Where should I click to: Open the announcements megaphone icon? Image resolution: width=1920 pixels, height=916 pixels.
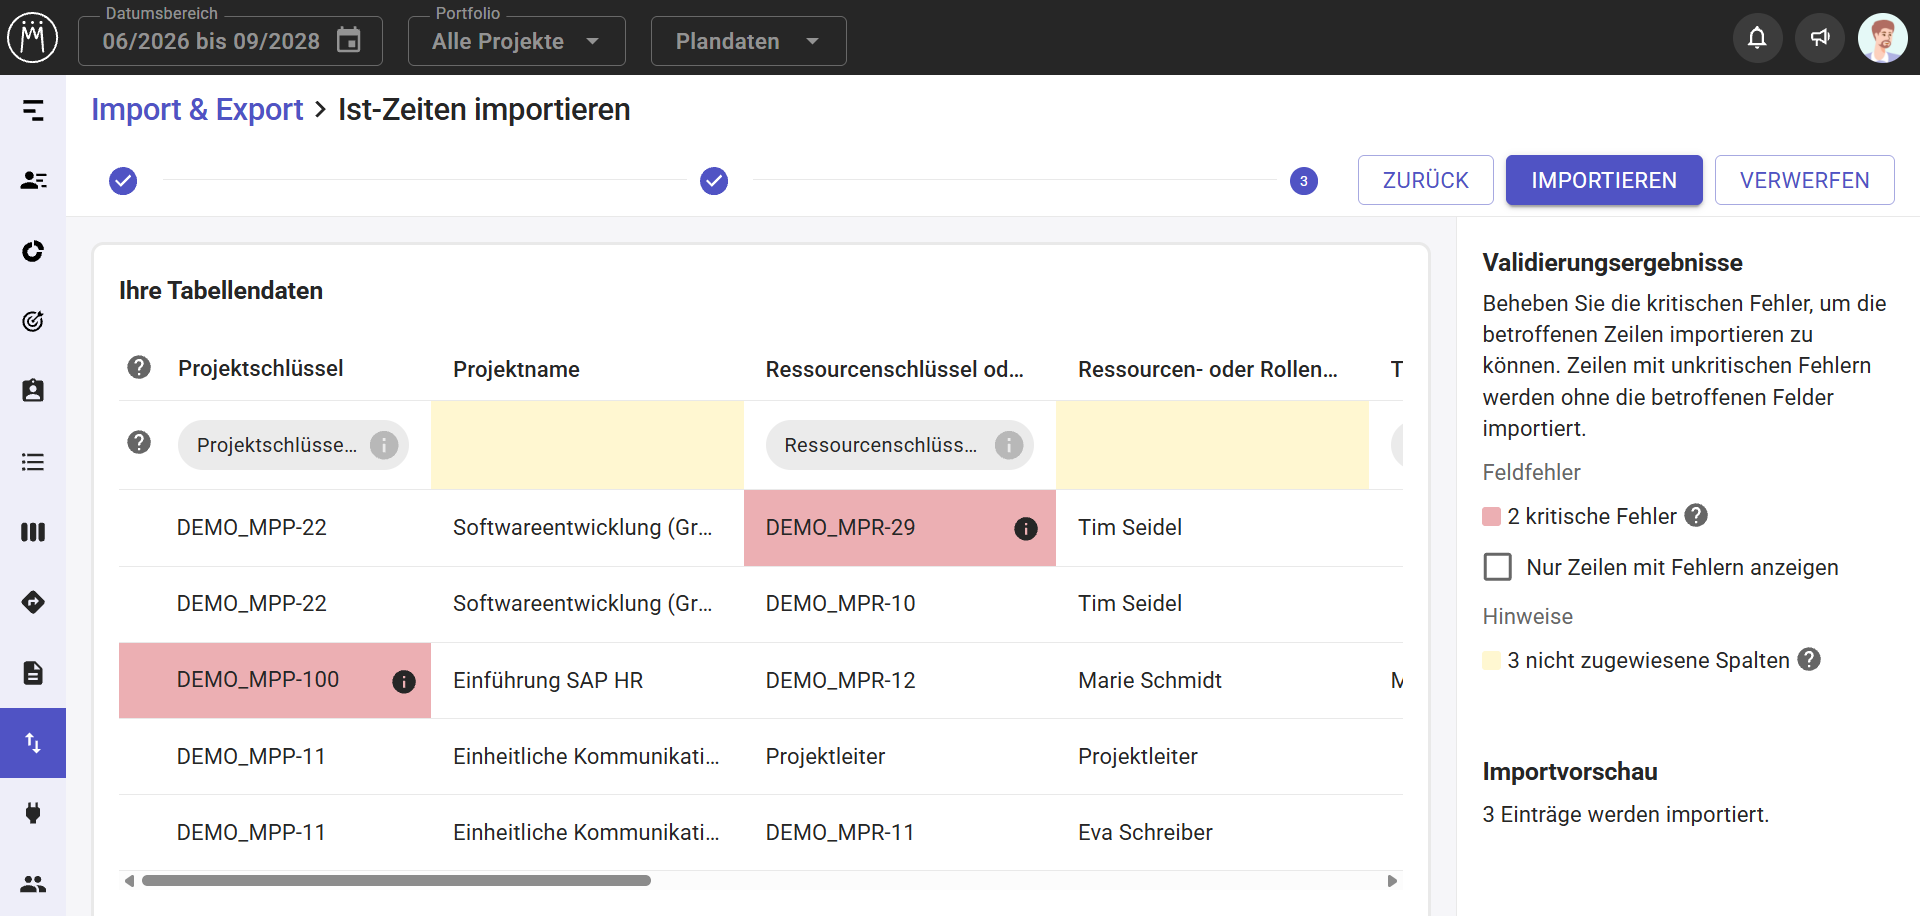click(x=1820, y=38)
